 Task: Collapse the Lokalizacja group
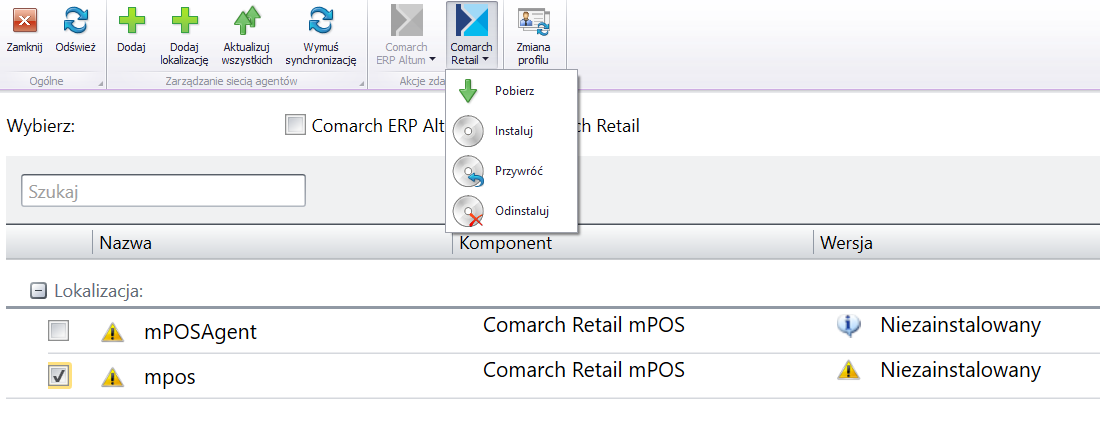38,291
